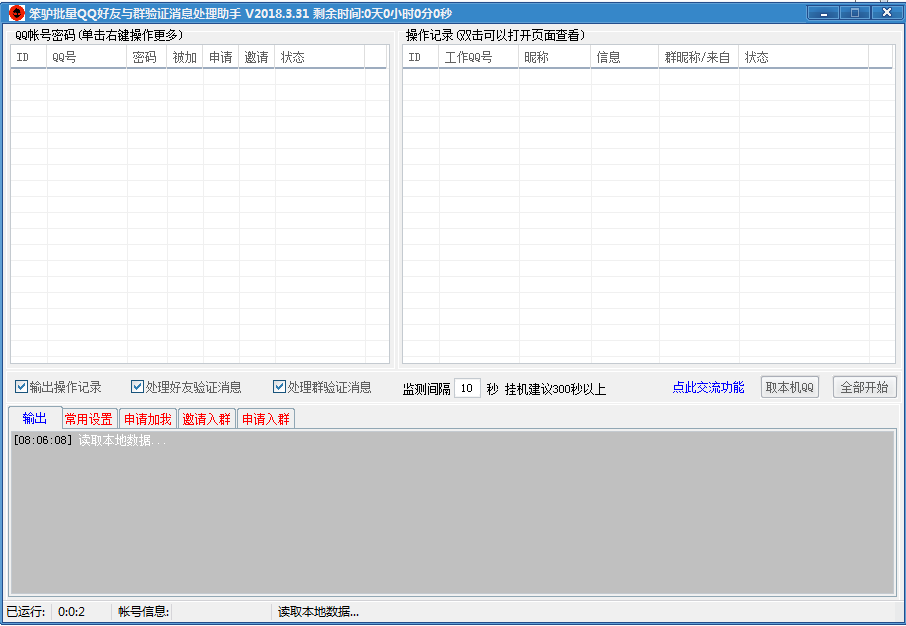Switch to the 输出 tab

pyautogui.click(x=35, y=418)
